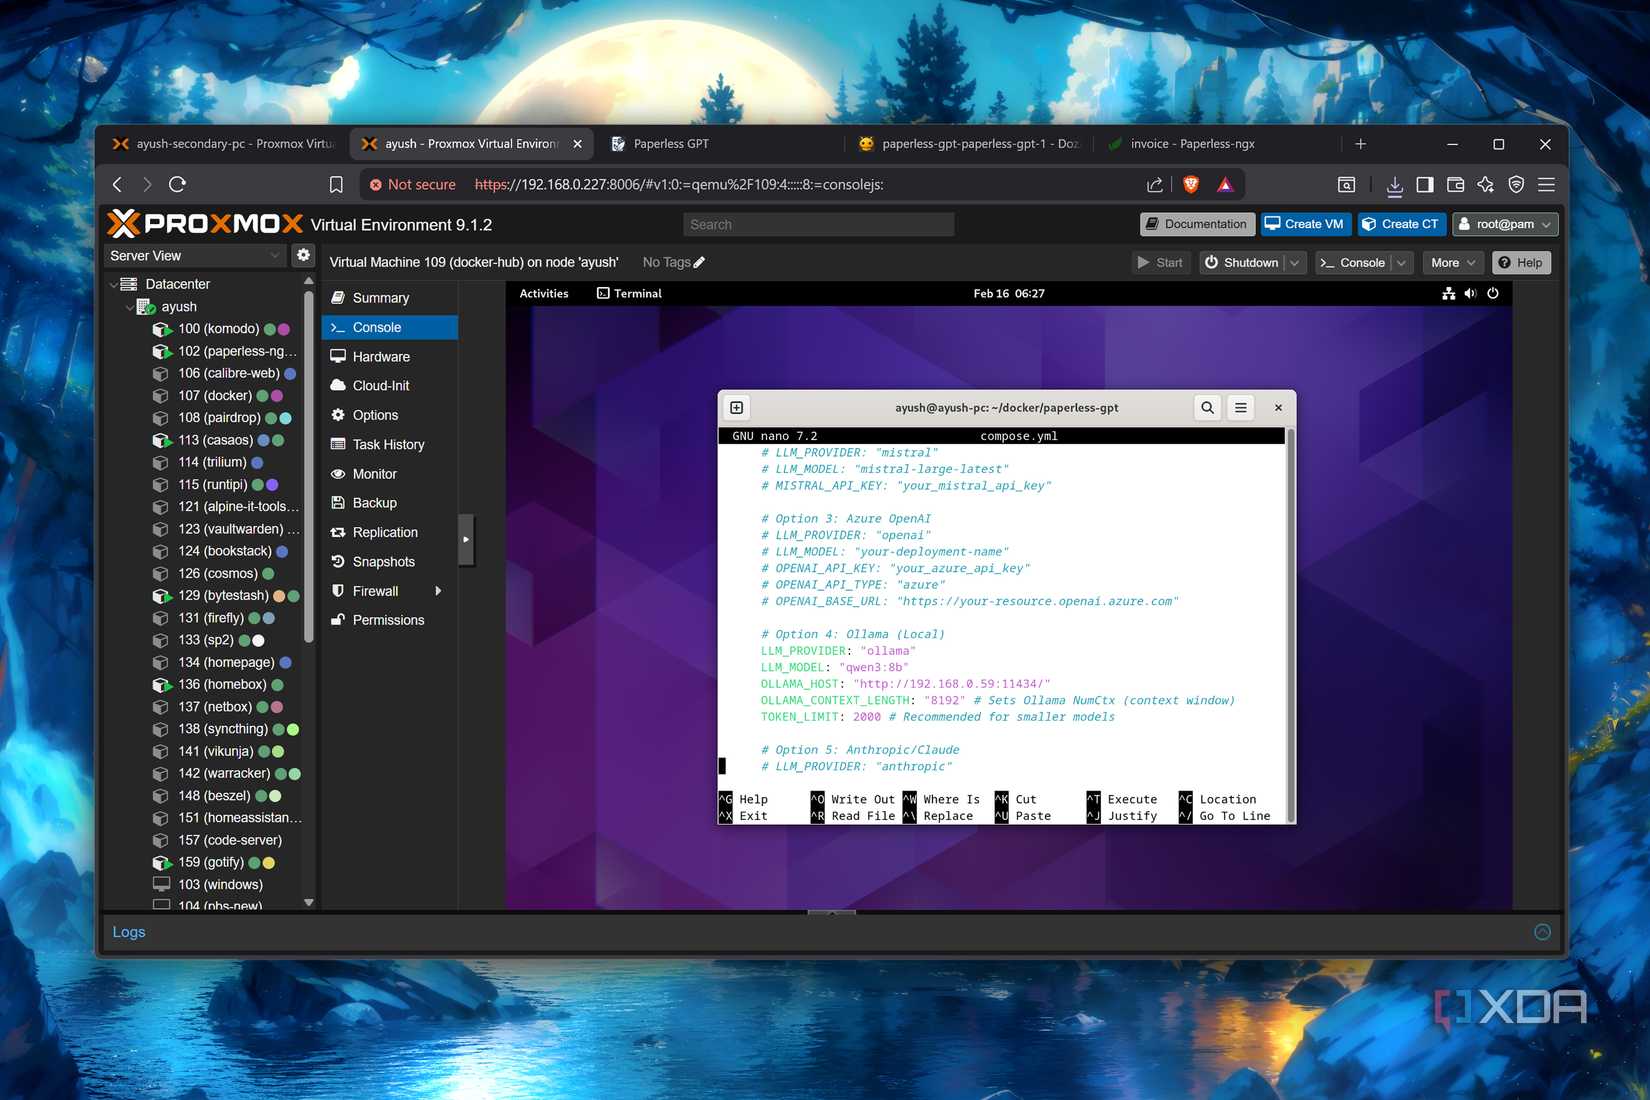Image resolution: width=1650 pixels, height=1100 pixels.
Task: Toggle the browser sidebar panel icon
Action: tap(1425, 184)
